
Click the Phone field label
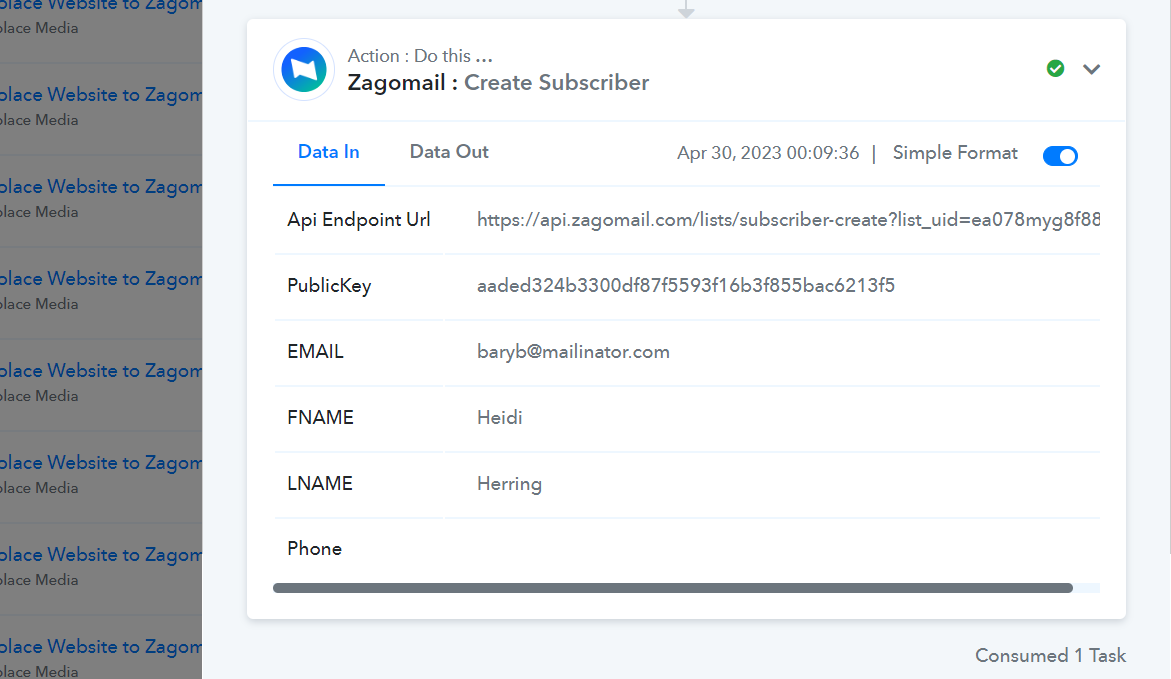(x=314, y=548)
